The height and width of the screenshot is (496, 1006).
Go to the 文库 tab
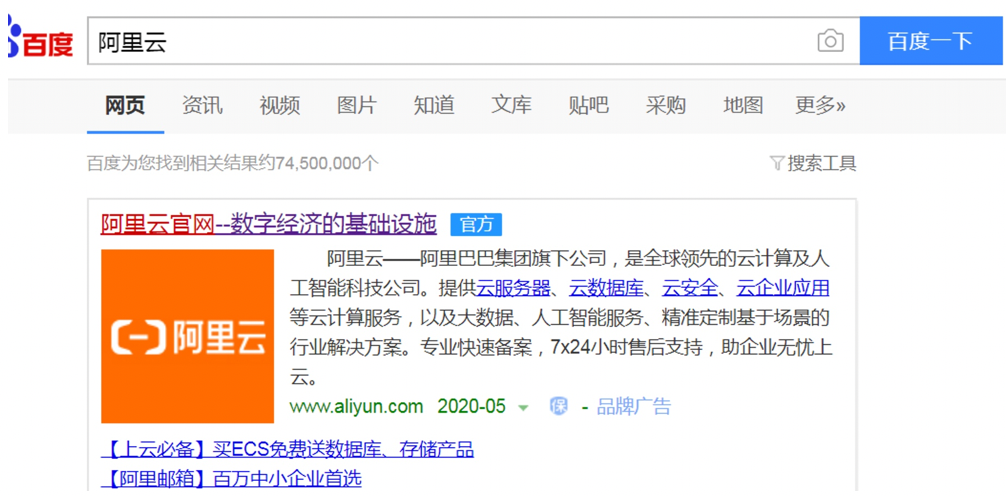[x=511, y=105]
